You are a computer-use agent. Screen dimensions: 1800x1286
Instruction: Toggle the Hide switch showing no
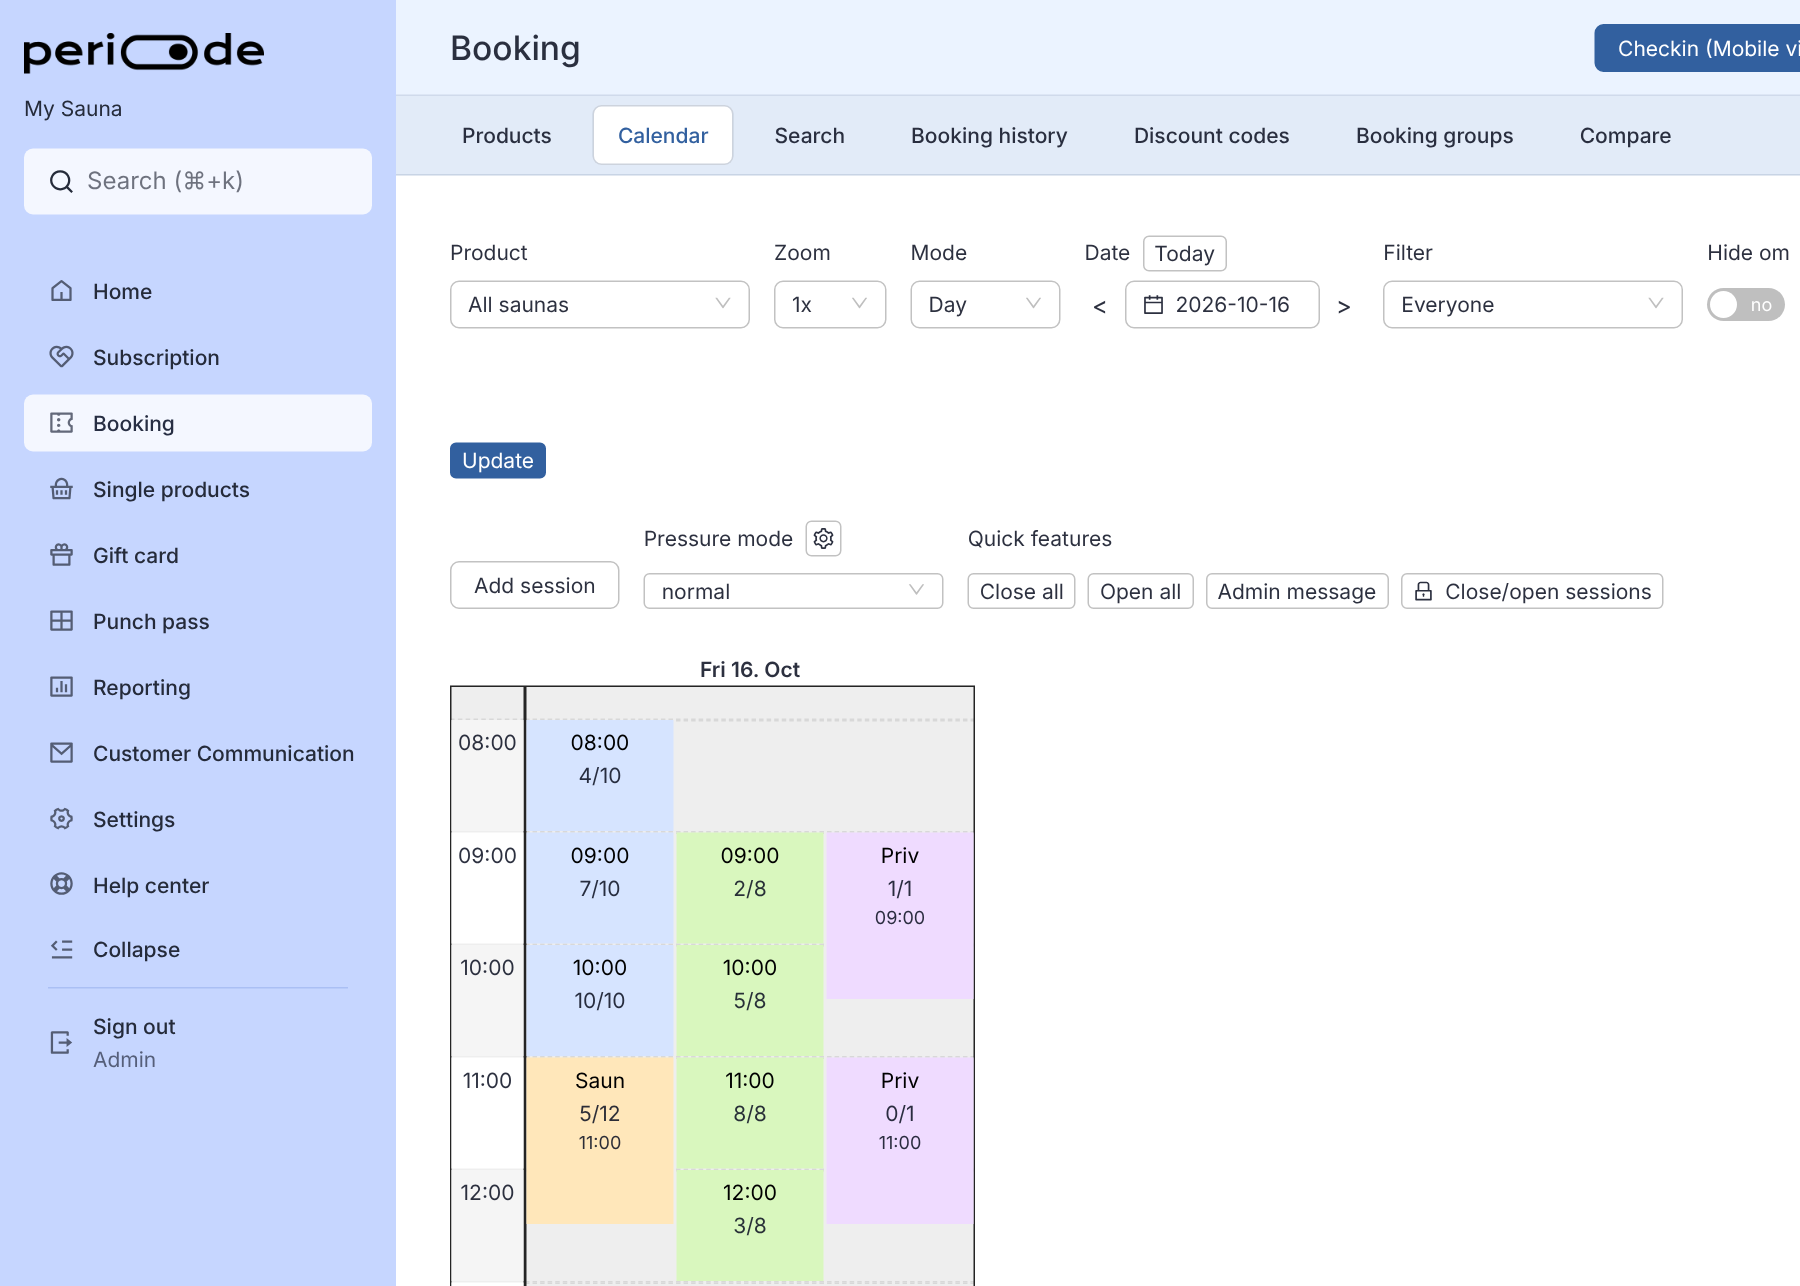[1745, 305]
